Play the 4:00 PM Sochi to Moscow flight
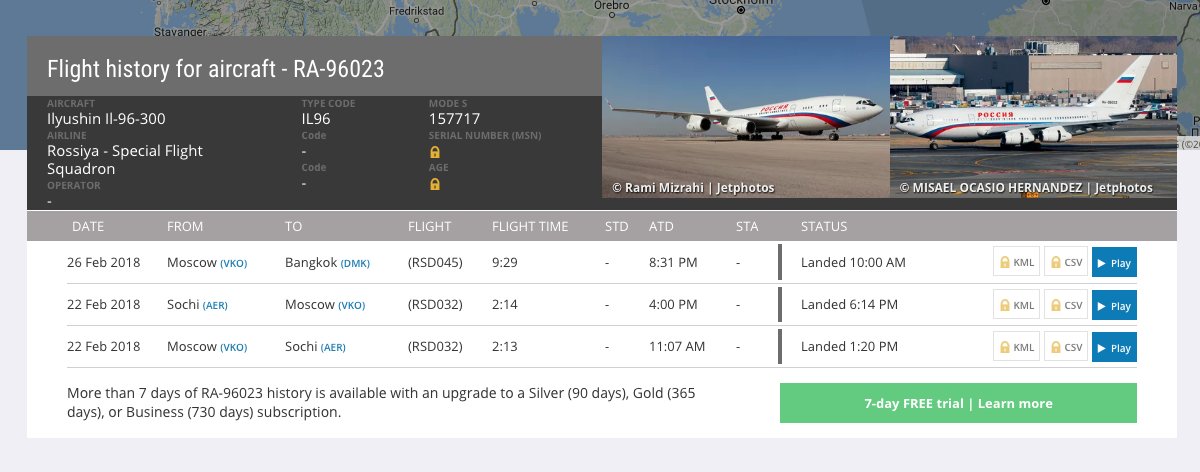The image size is (1200, 472). coord(1114,305)
